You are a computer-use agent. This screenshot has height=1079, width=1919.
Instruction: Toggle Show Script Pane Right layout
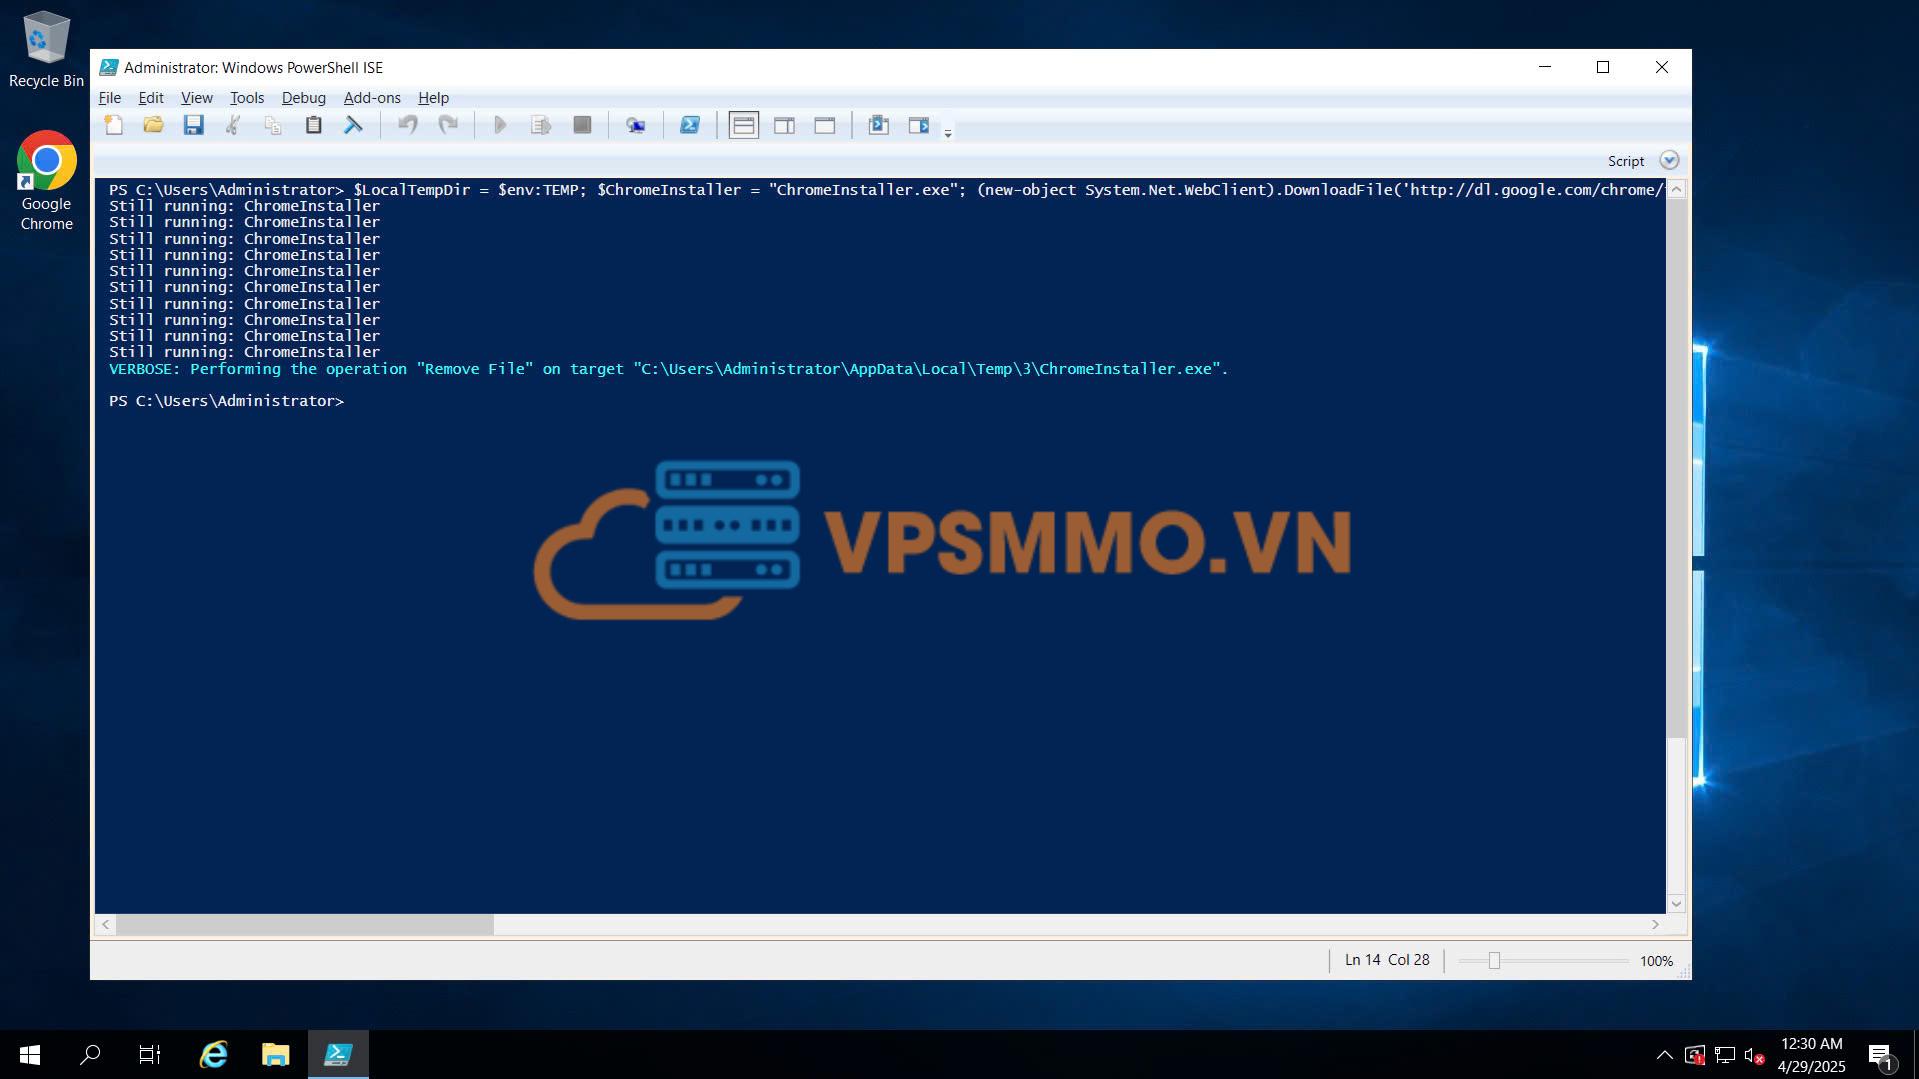[784, 125]
